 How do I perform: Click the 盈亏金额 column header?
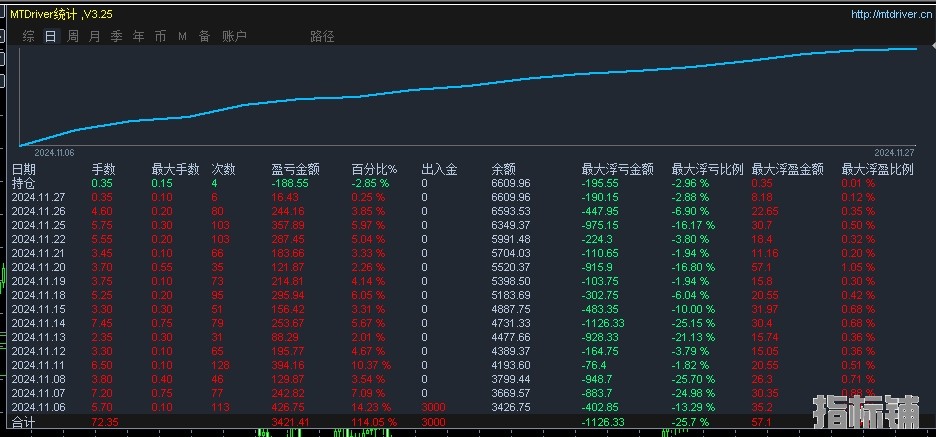click(x=295, y=170)
